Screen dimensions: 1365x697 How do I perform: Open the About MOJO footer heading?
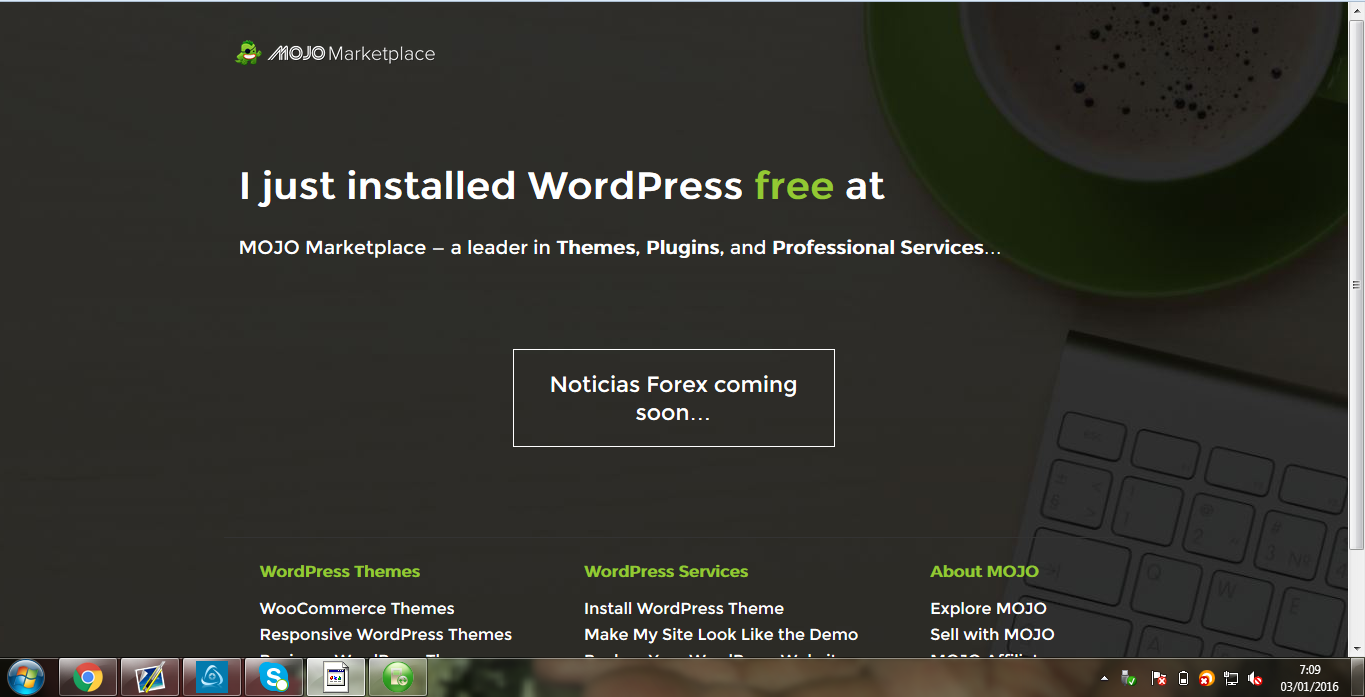click(x=984, y=572)
